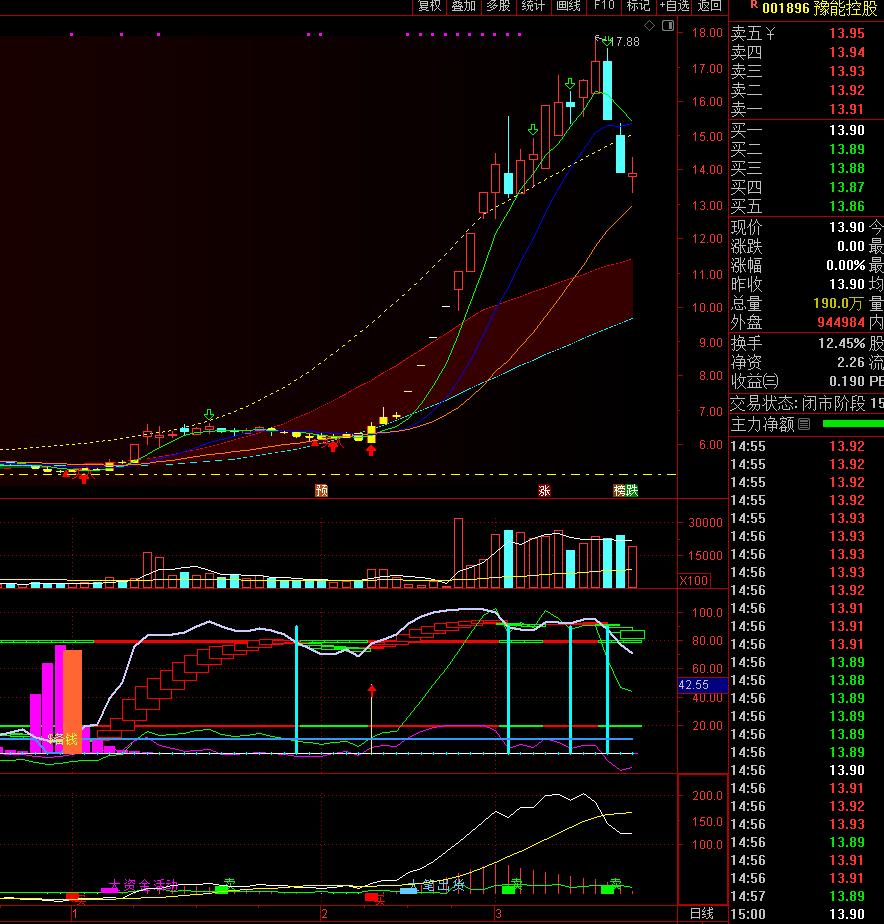The height and width of the screenshot is (924, 884).
Task: Switch to 多股 multi-stock view
Action: coord(498,6)
